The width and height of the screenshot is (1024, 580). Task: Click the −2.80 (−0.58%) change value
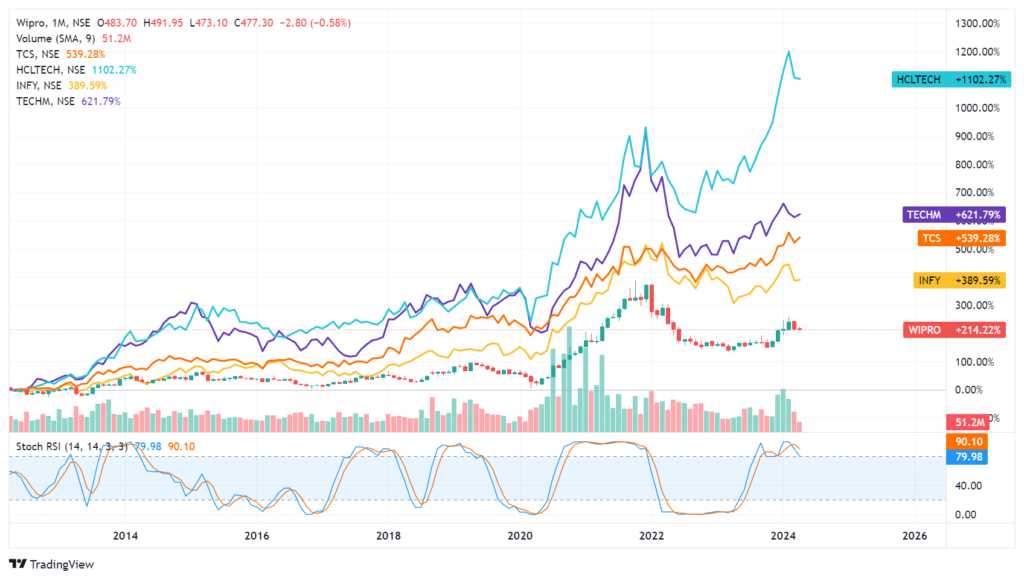315,23
